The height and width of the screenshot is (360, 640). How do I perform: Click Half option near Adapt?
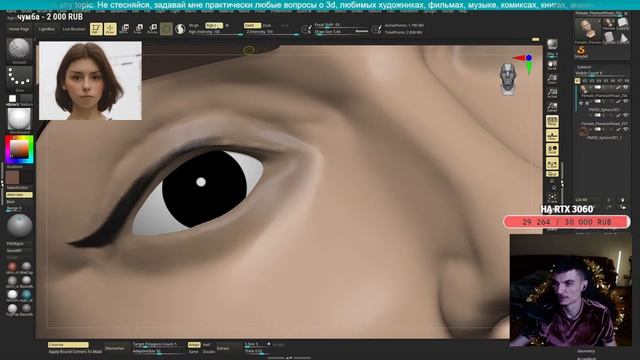(x=207, y=345)
